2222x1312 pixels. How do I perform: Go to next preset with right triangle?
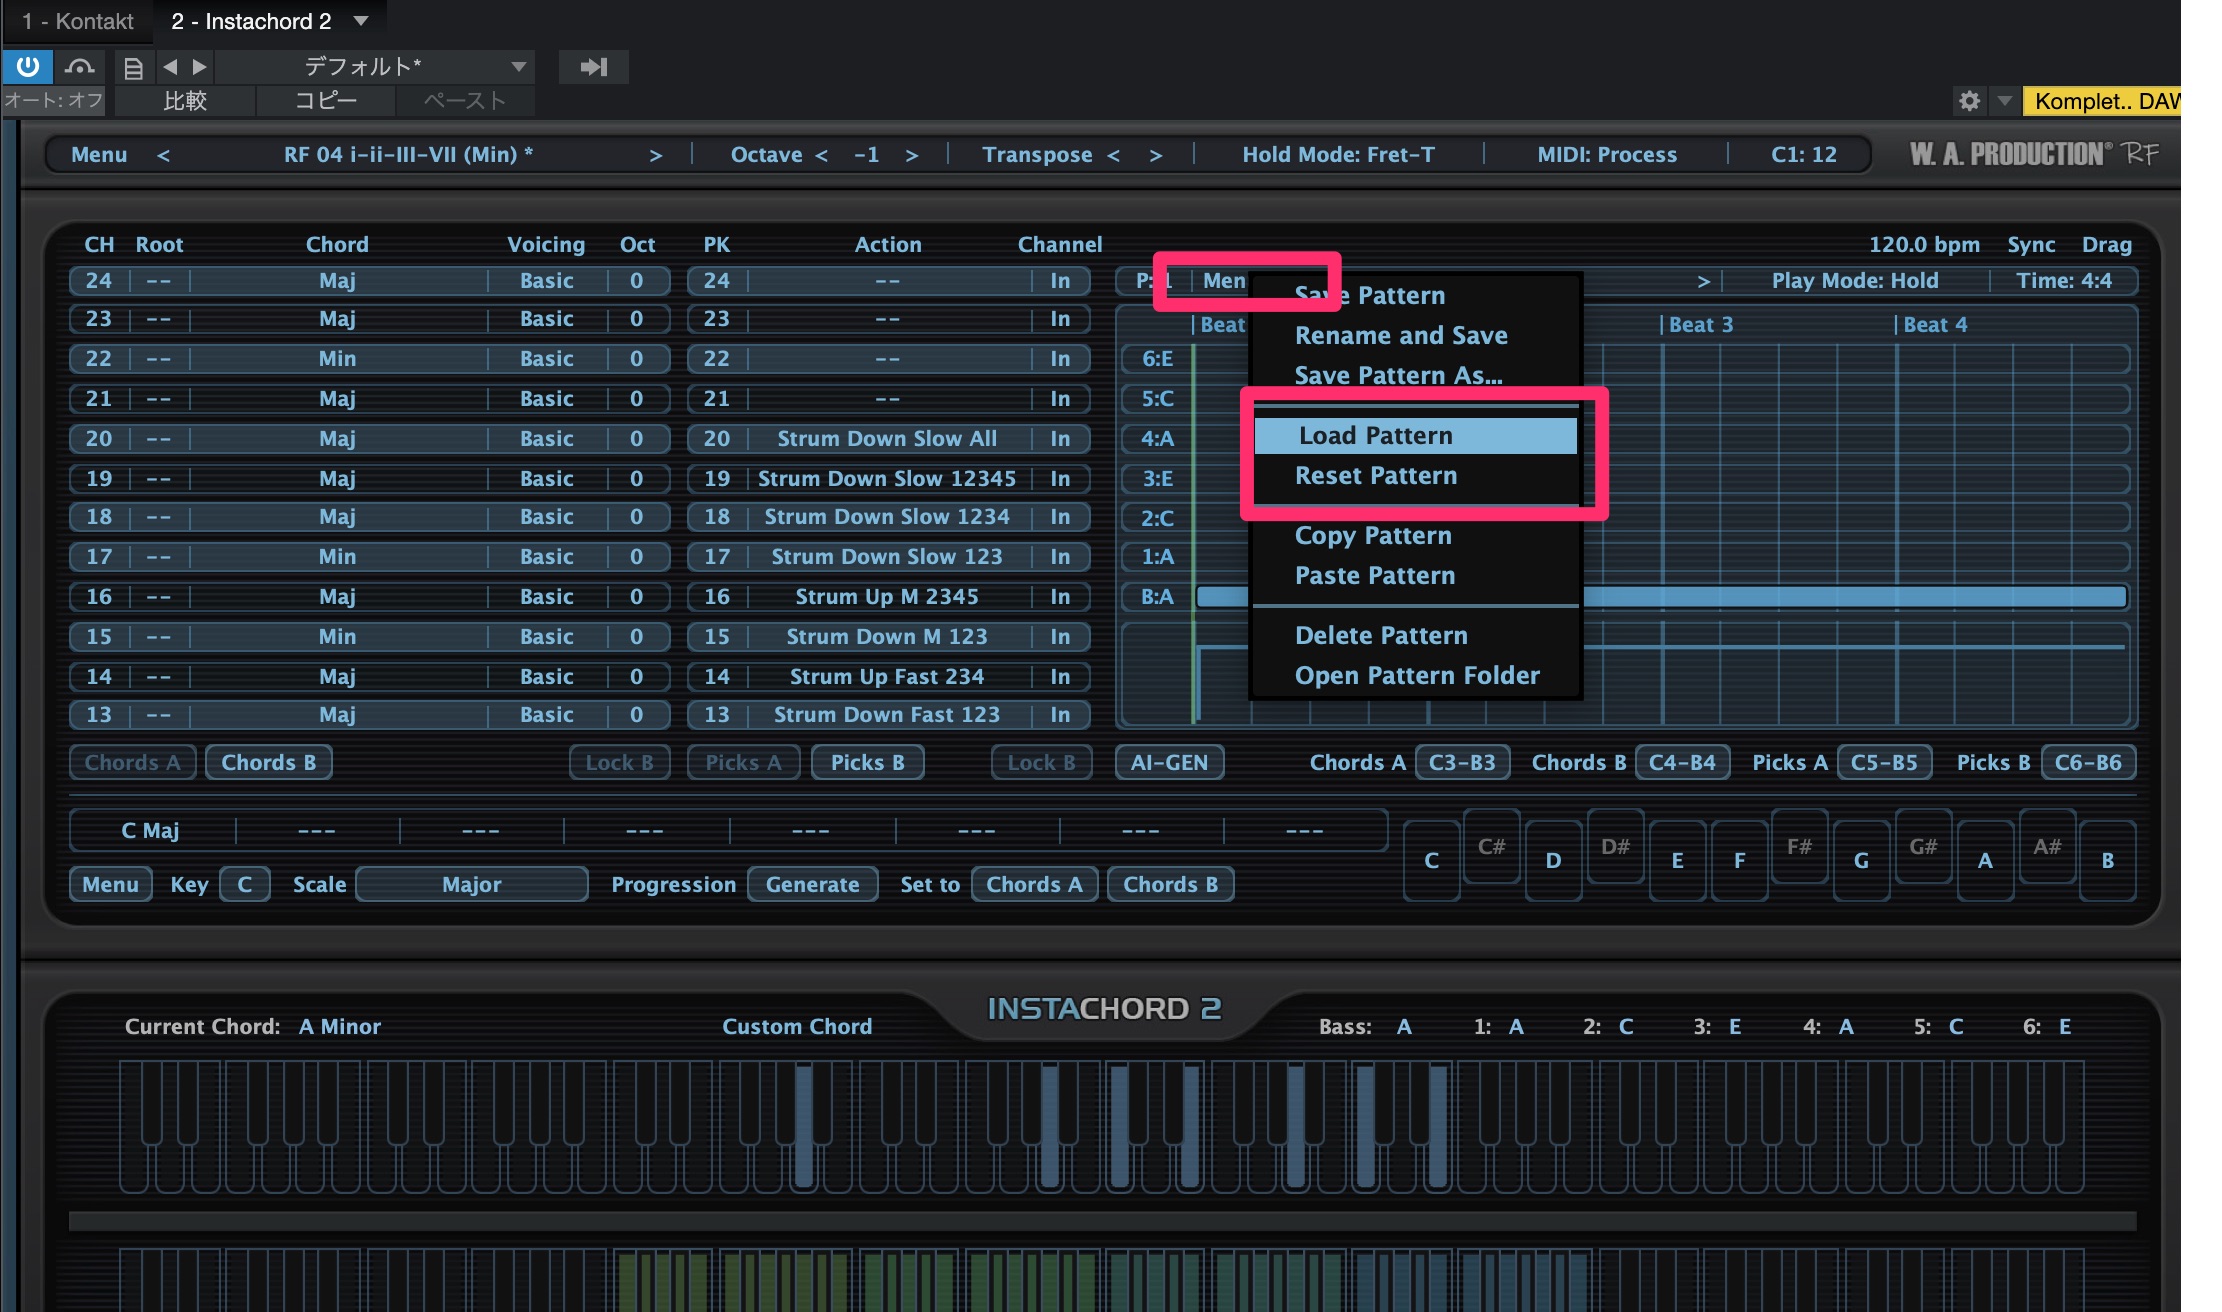(200, 67)
